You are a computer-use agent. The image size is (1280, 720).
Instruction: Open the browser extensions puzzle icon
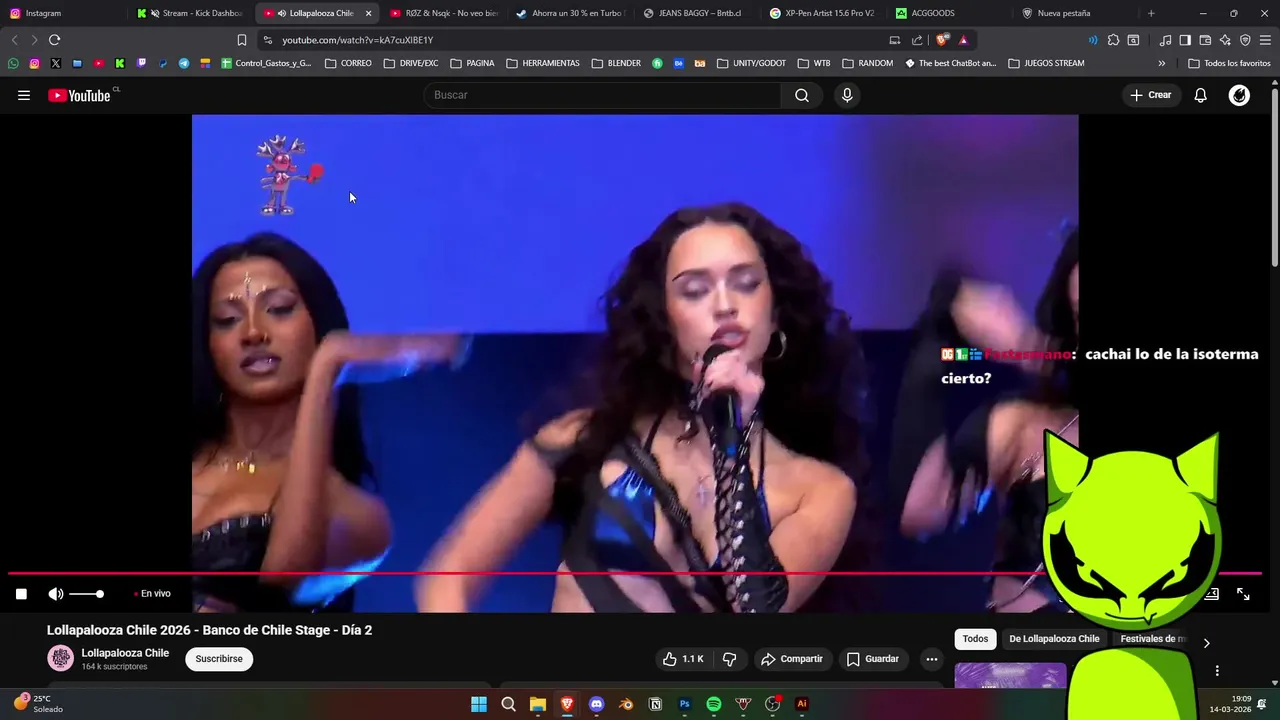coord(1113,40)
